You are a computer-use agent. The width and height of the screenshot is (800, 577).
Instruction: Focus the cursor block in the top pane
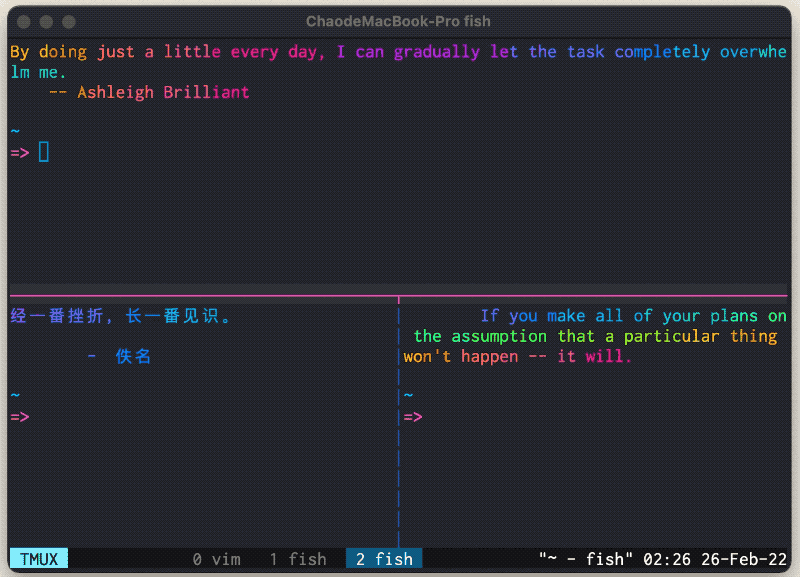43,152
